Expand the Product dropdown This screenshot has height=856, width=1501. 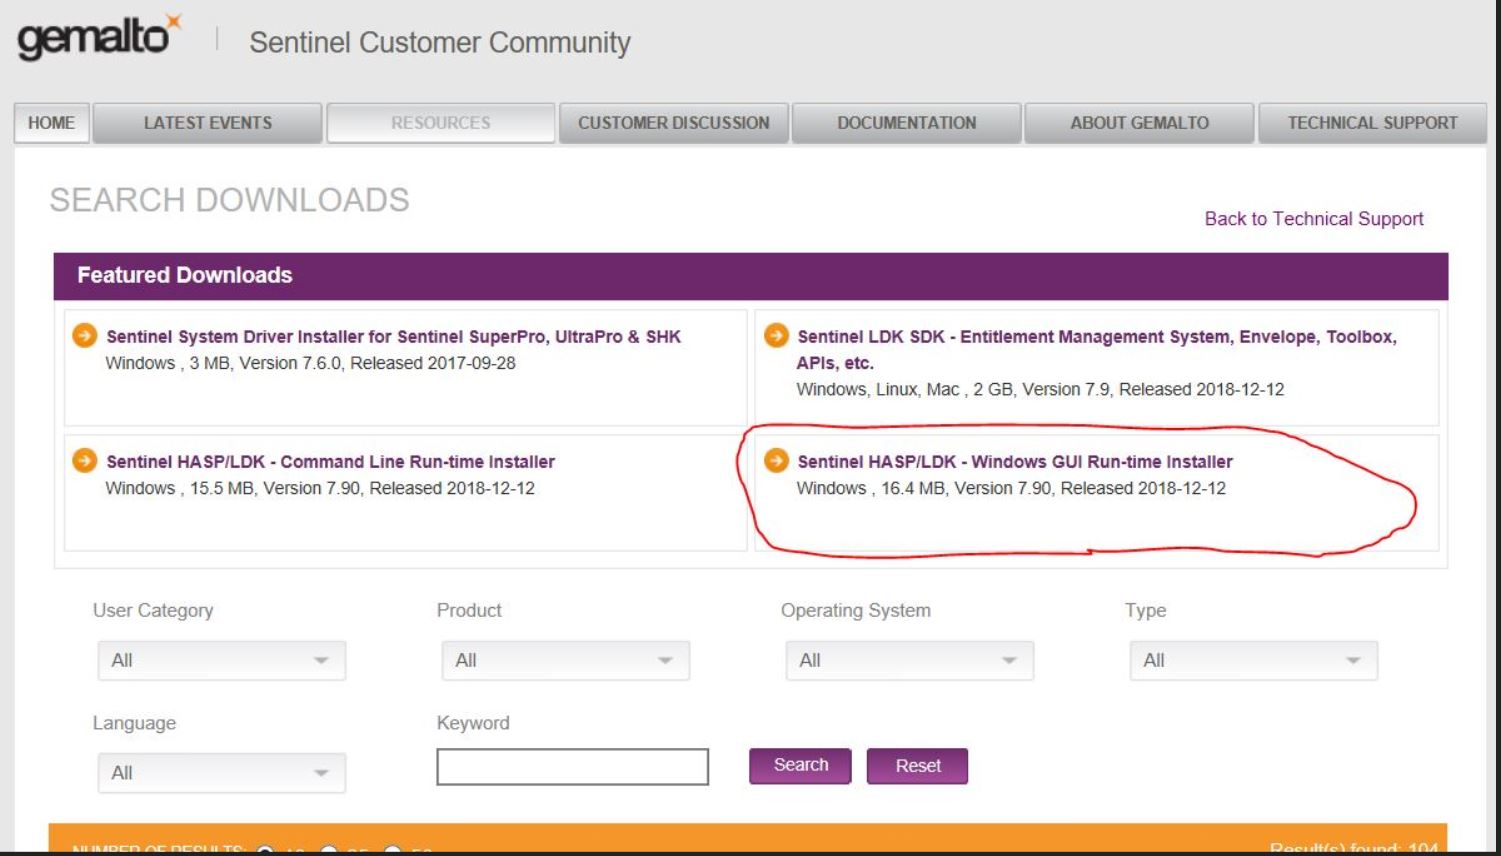coord(566,660)
